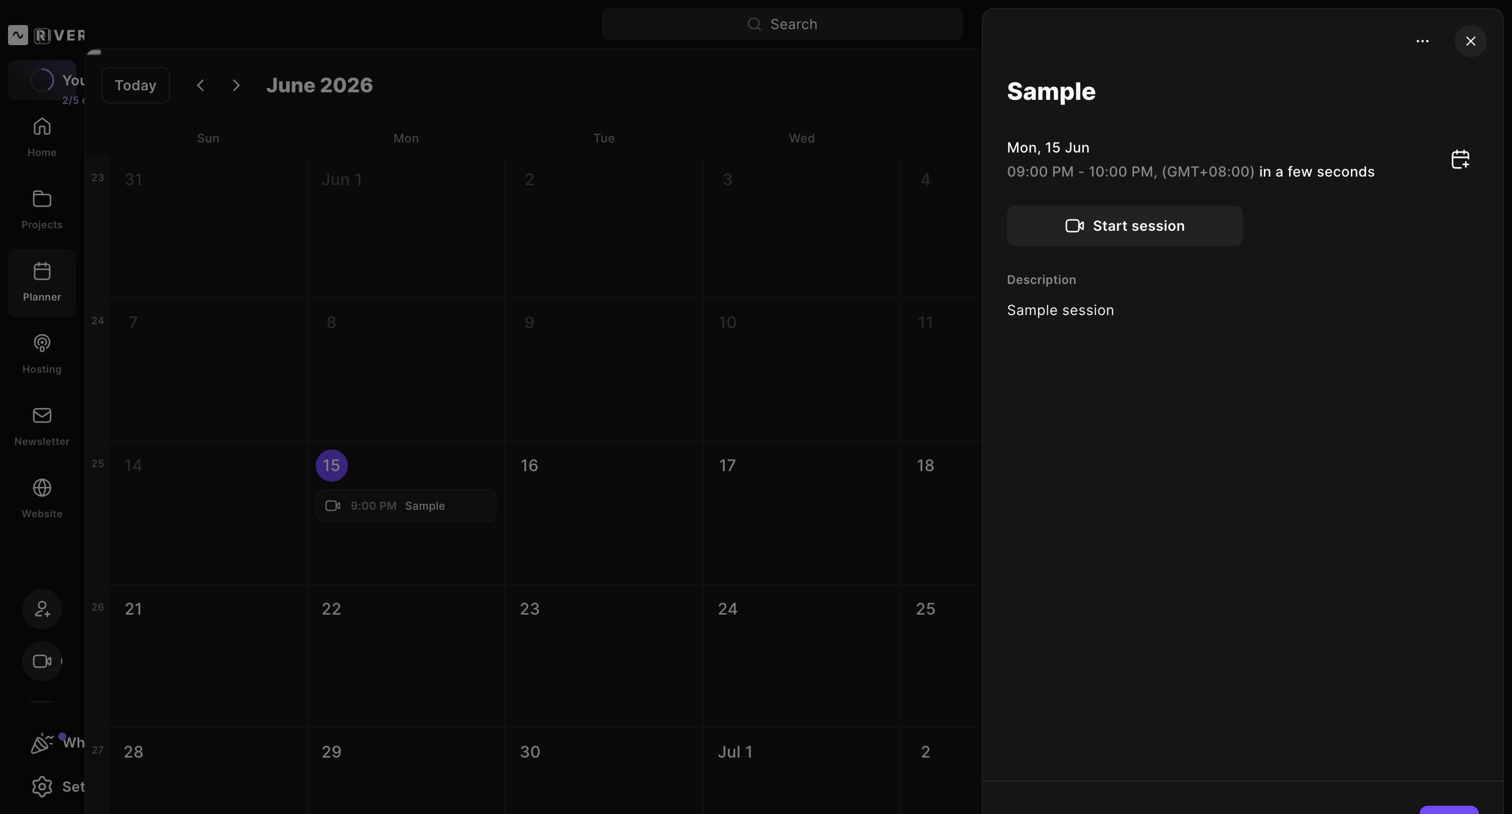The height and width of the screenshot is (814, 1512).
Task: Click into the Search field
Action: point(782,24)
